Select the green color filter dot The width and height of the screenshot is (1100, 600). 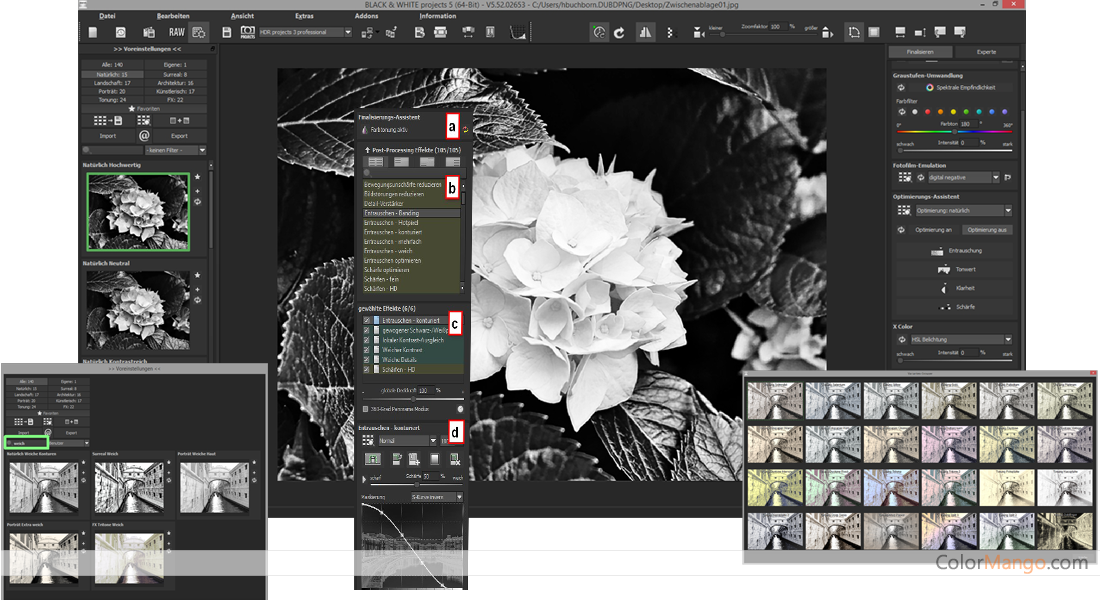[x=966, y=112]
